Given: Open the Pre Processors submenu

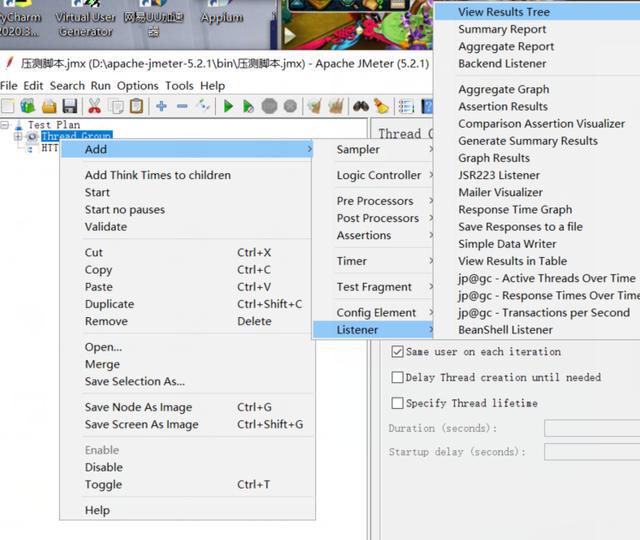Looking at the screenshot, I should click(373, 201).
